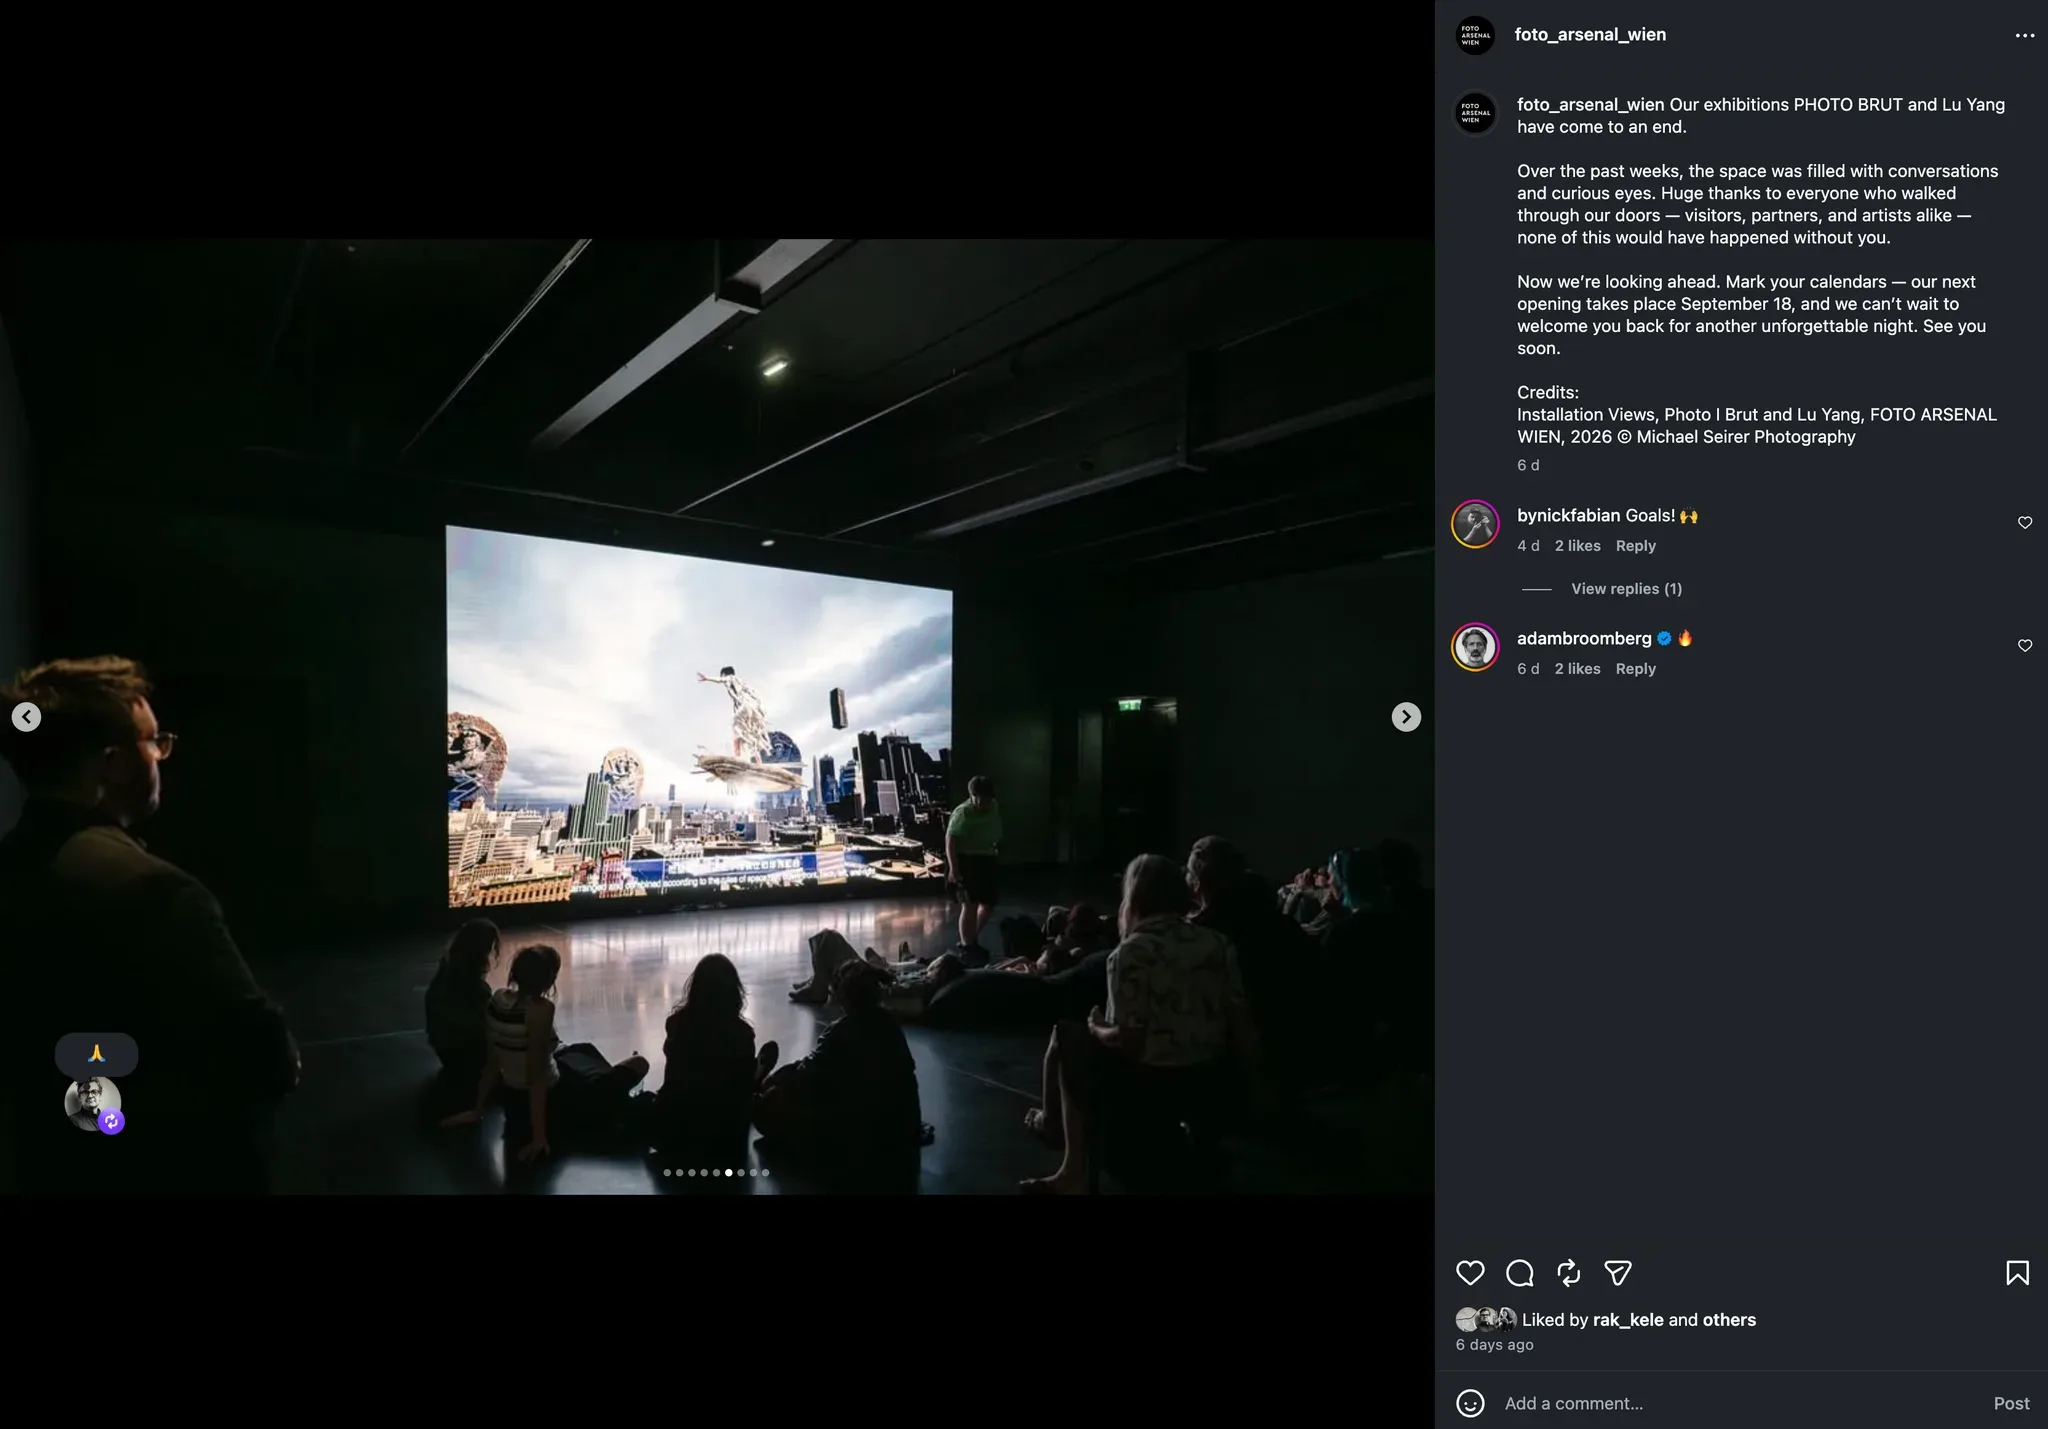The image size is (2048, 1429).
Task: Open the adambroomberg username link
Action: click(1584, 639)
